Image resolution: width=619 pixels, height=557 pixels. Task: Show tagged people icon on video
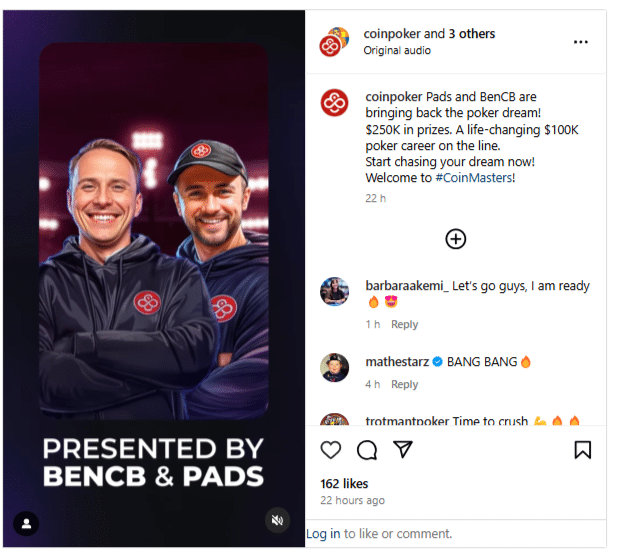coord(26,524)
